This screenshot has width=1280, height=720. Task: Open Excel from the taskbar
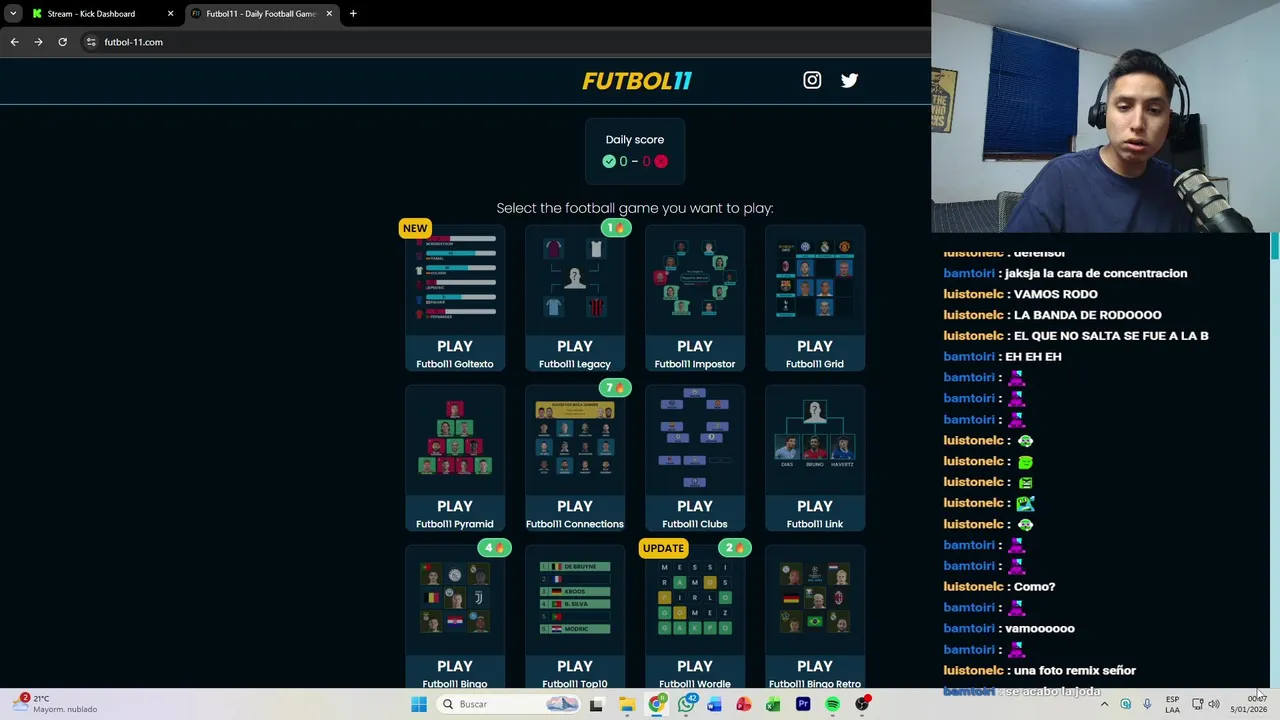[773, 704]
